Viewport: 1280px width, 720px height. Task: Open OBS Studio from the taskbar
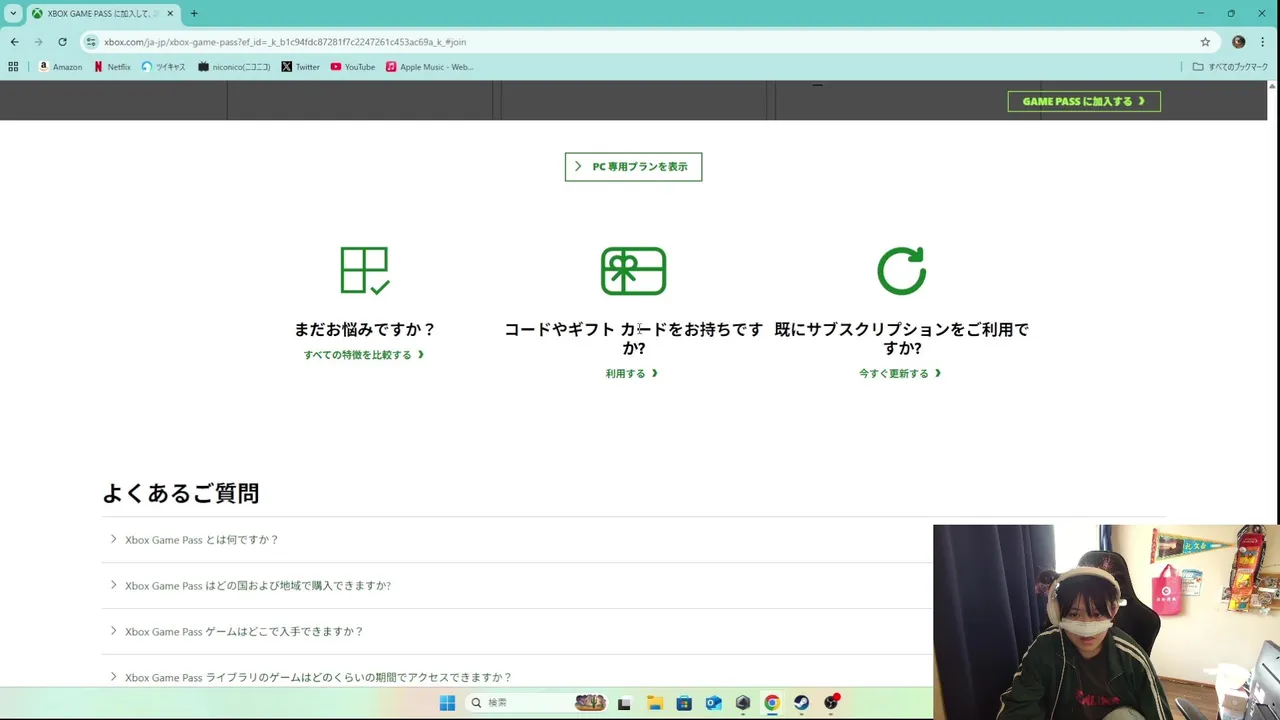pyautogui.click(x=831, y=703)
